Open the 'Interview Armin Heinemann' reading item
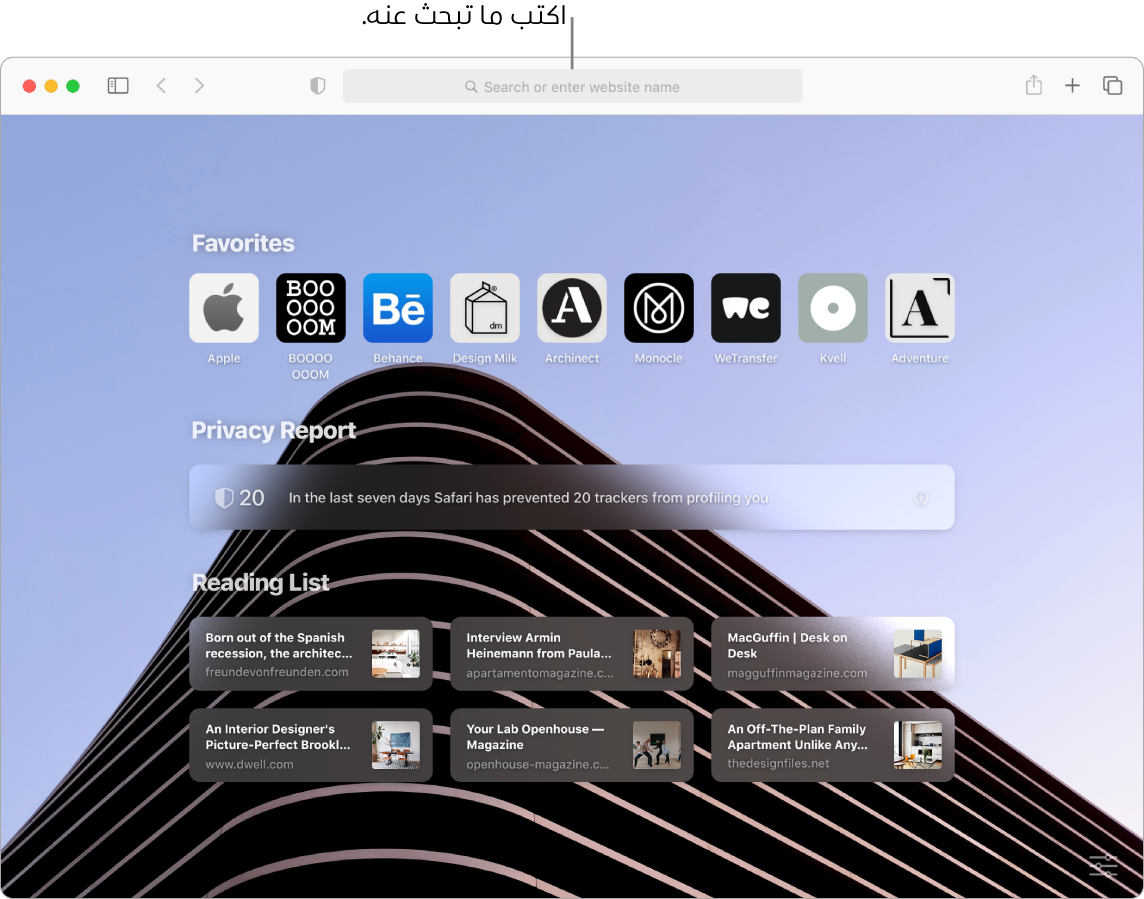1144x899 pixels. point(572,654)
